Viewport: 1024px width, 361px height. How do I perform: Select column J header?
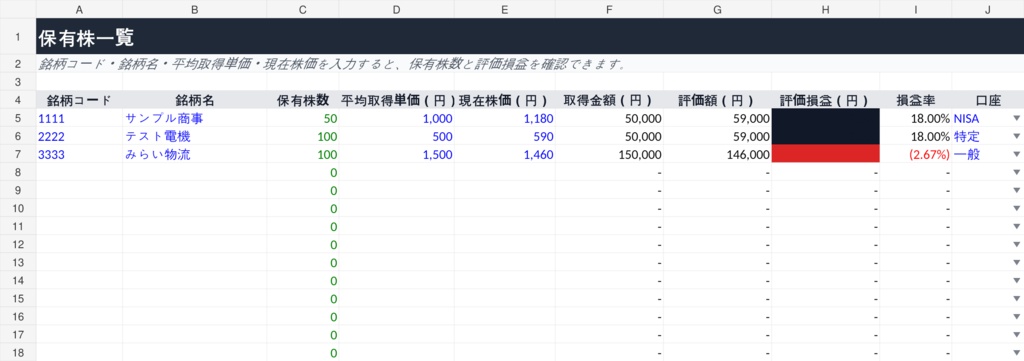tap(987, 9)
